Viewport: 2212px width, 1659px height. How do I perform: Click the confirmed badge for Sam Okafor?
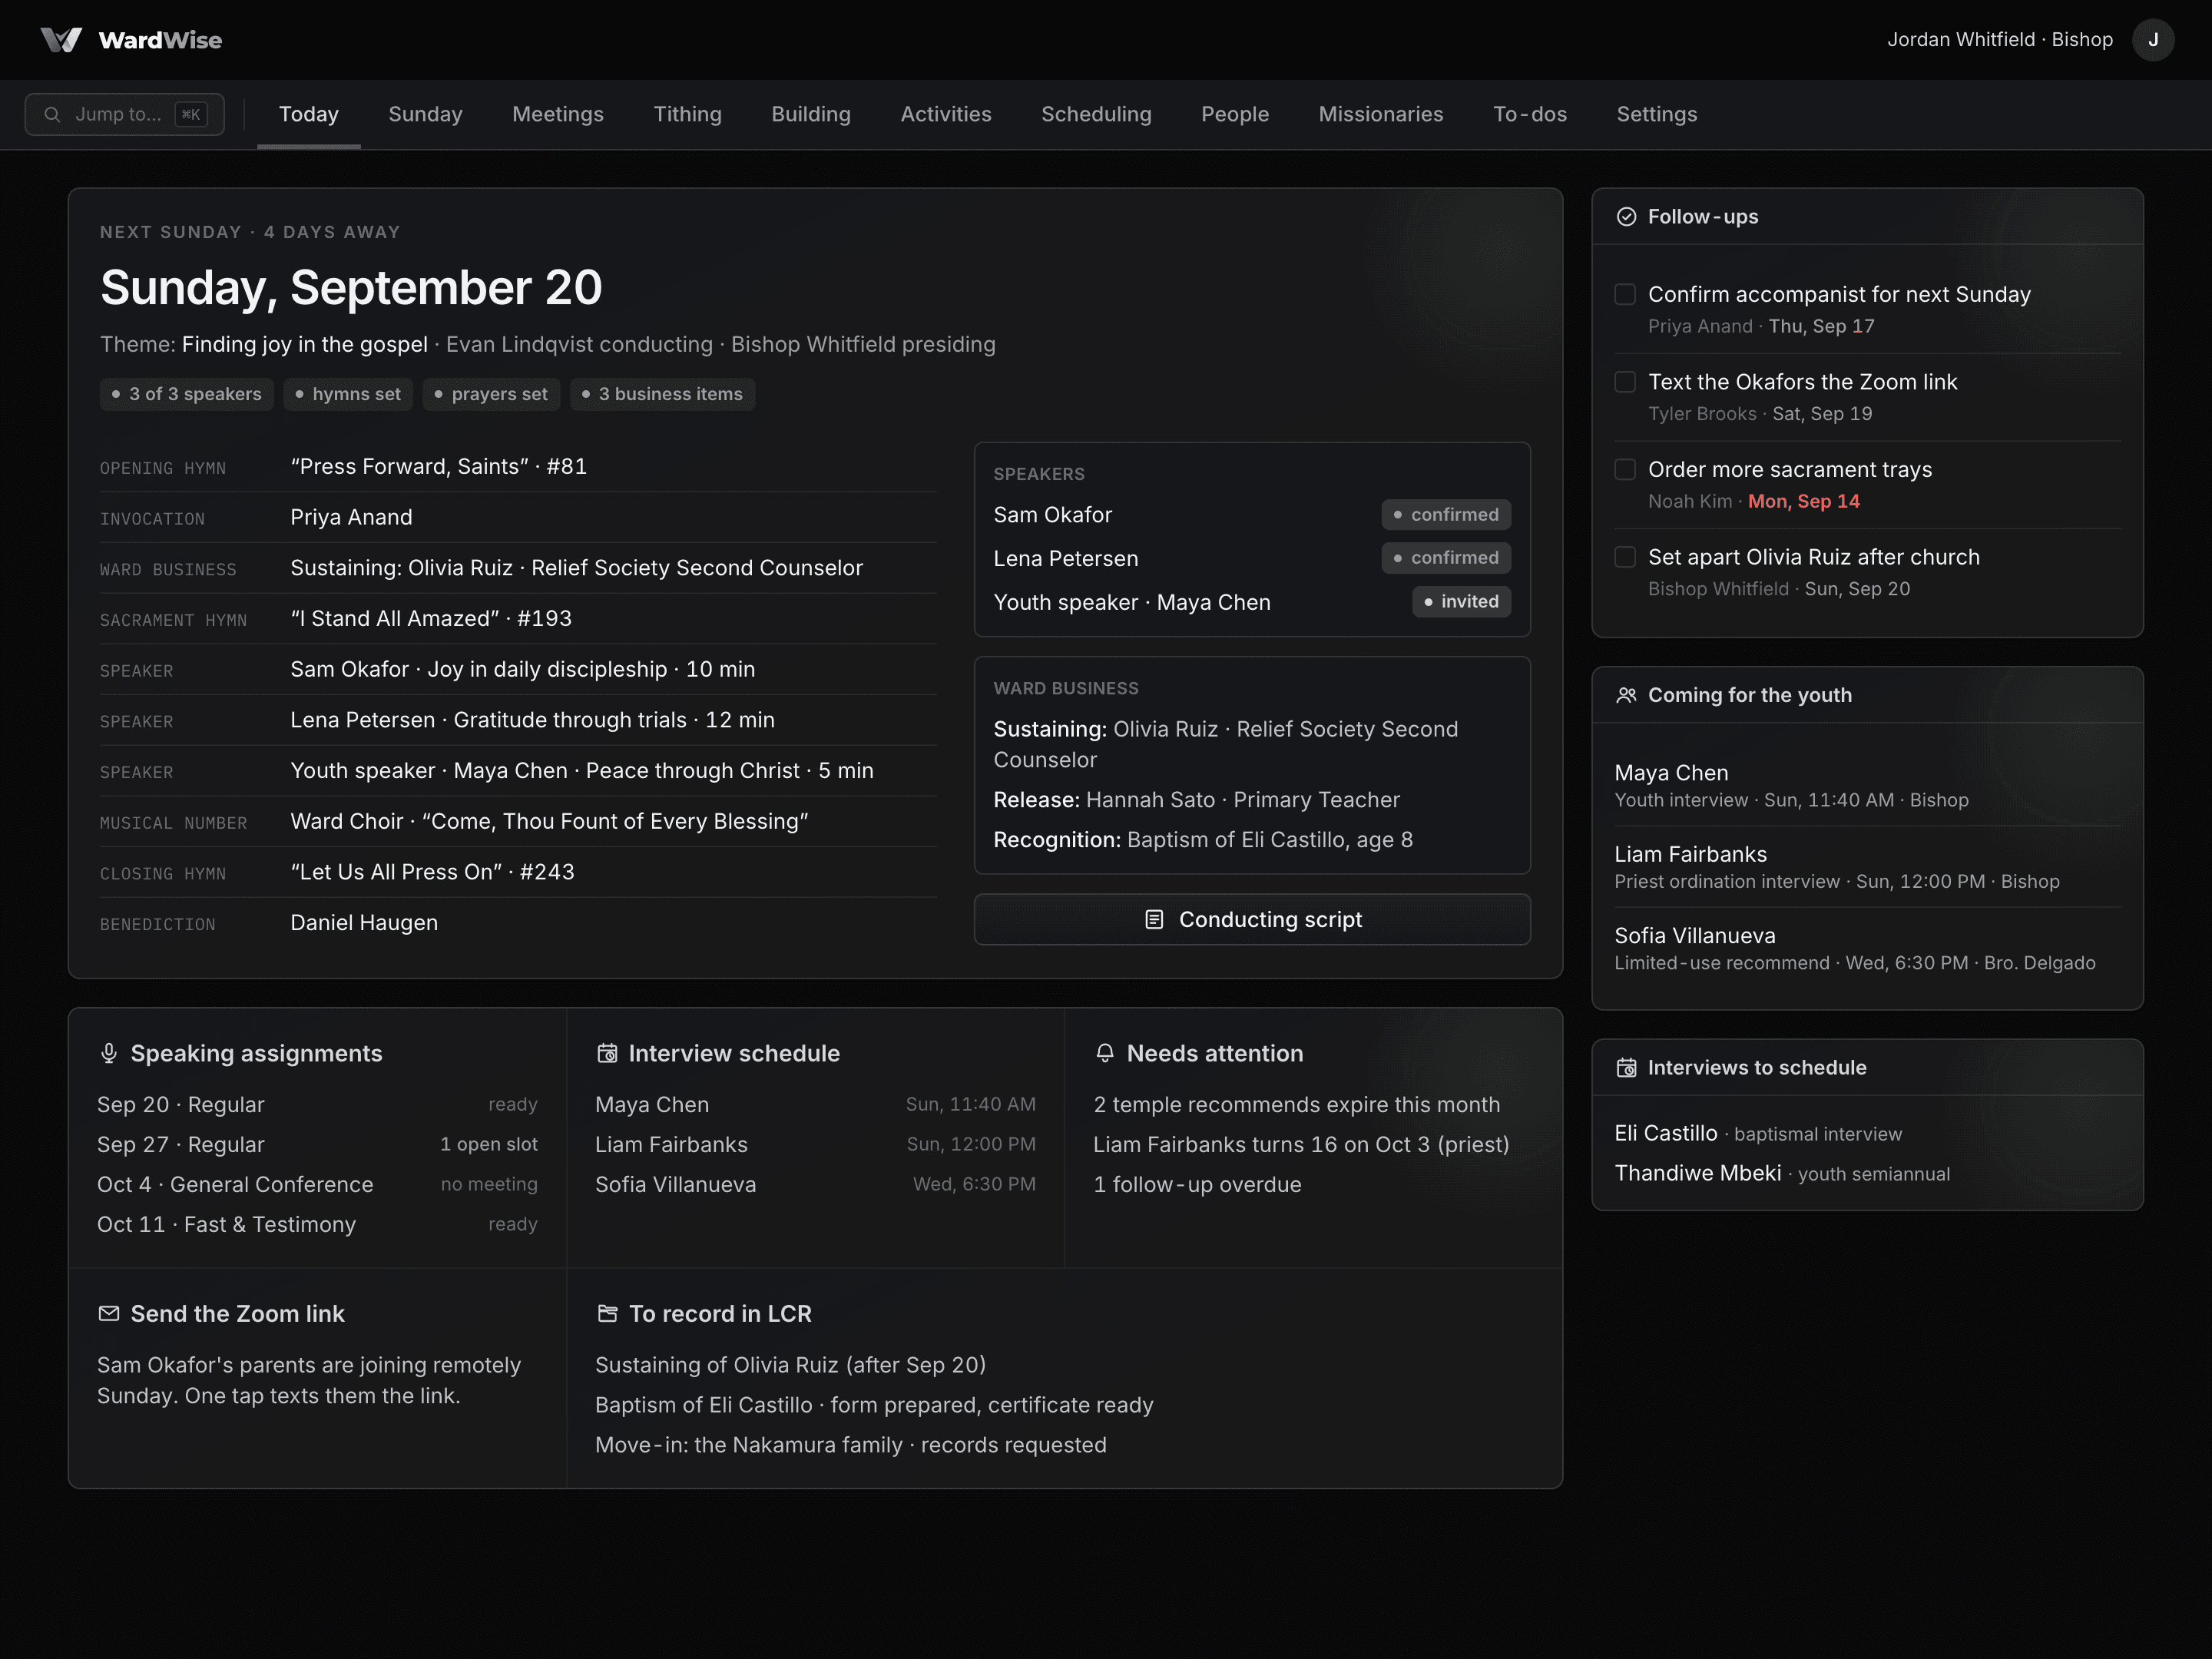pos(1446,514)
